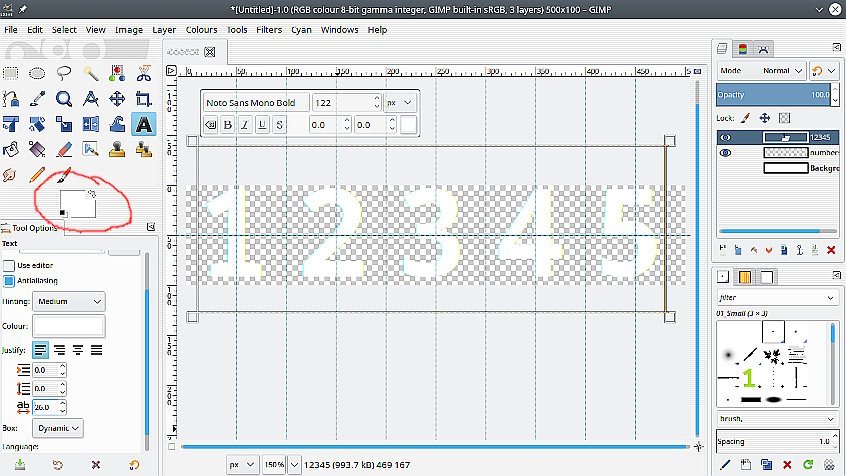Open the Box Dynamic dropdown
This screenshot has width=846, height=476.
click(x=58, y=429)
